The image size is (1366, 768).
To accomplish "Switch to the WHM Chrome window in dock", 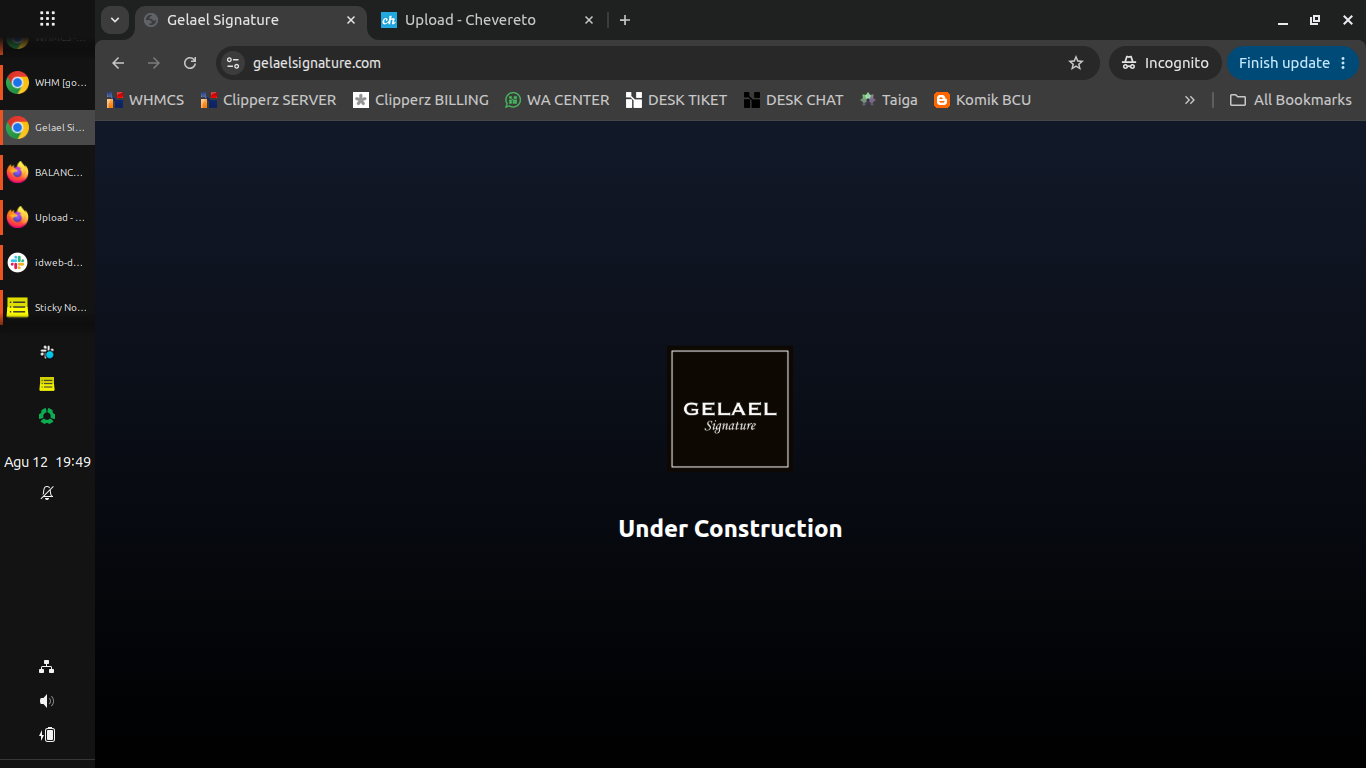I will click(47, 83).
